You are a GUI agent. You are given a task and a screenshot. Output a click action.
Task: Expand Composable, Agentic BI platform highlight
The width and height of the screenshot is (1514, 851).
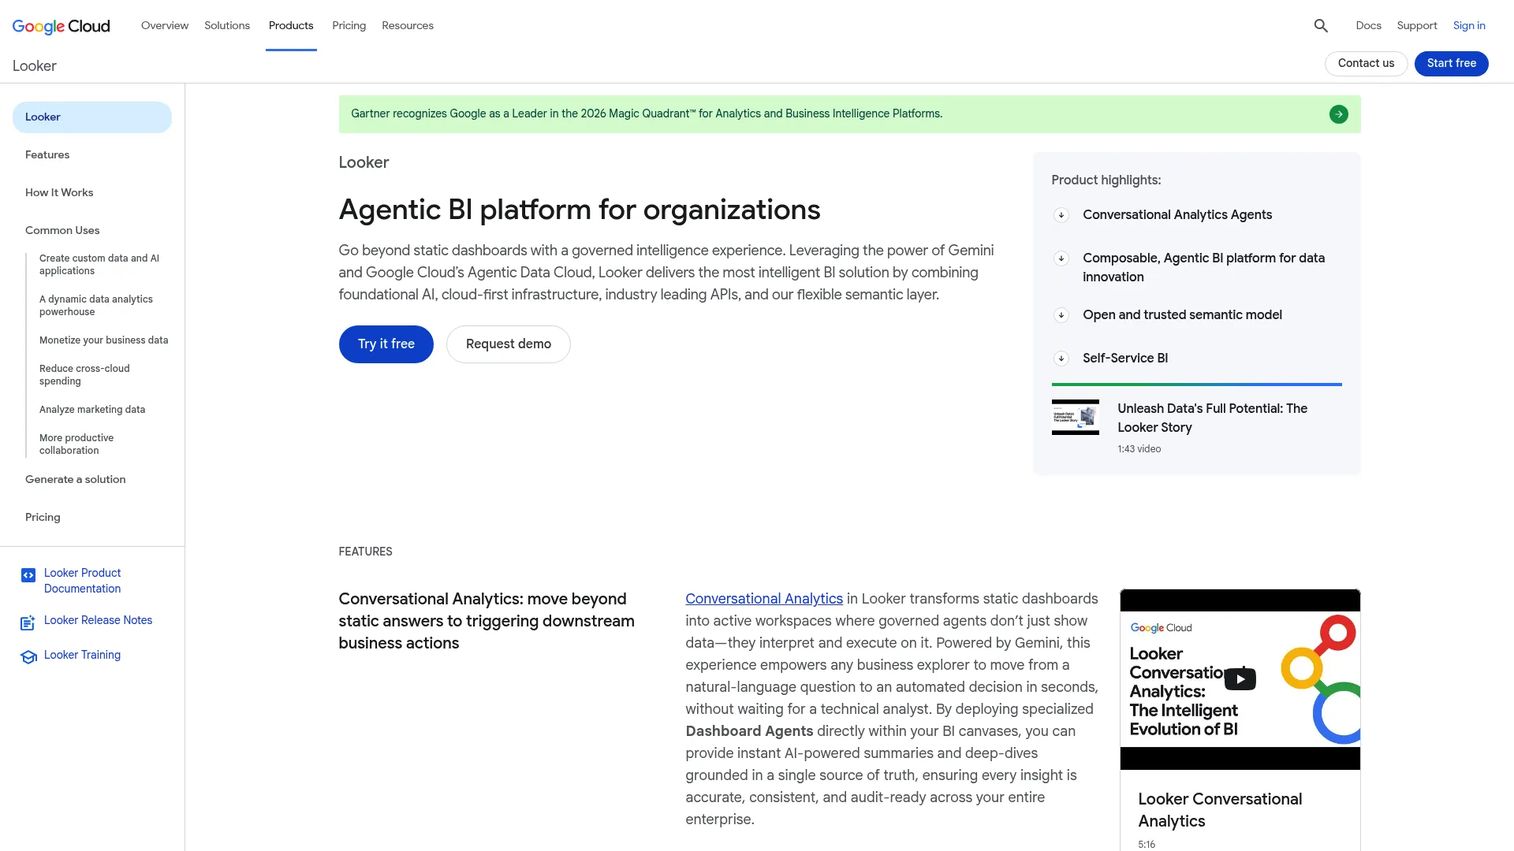(1061, 258)
